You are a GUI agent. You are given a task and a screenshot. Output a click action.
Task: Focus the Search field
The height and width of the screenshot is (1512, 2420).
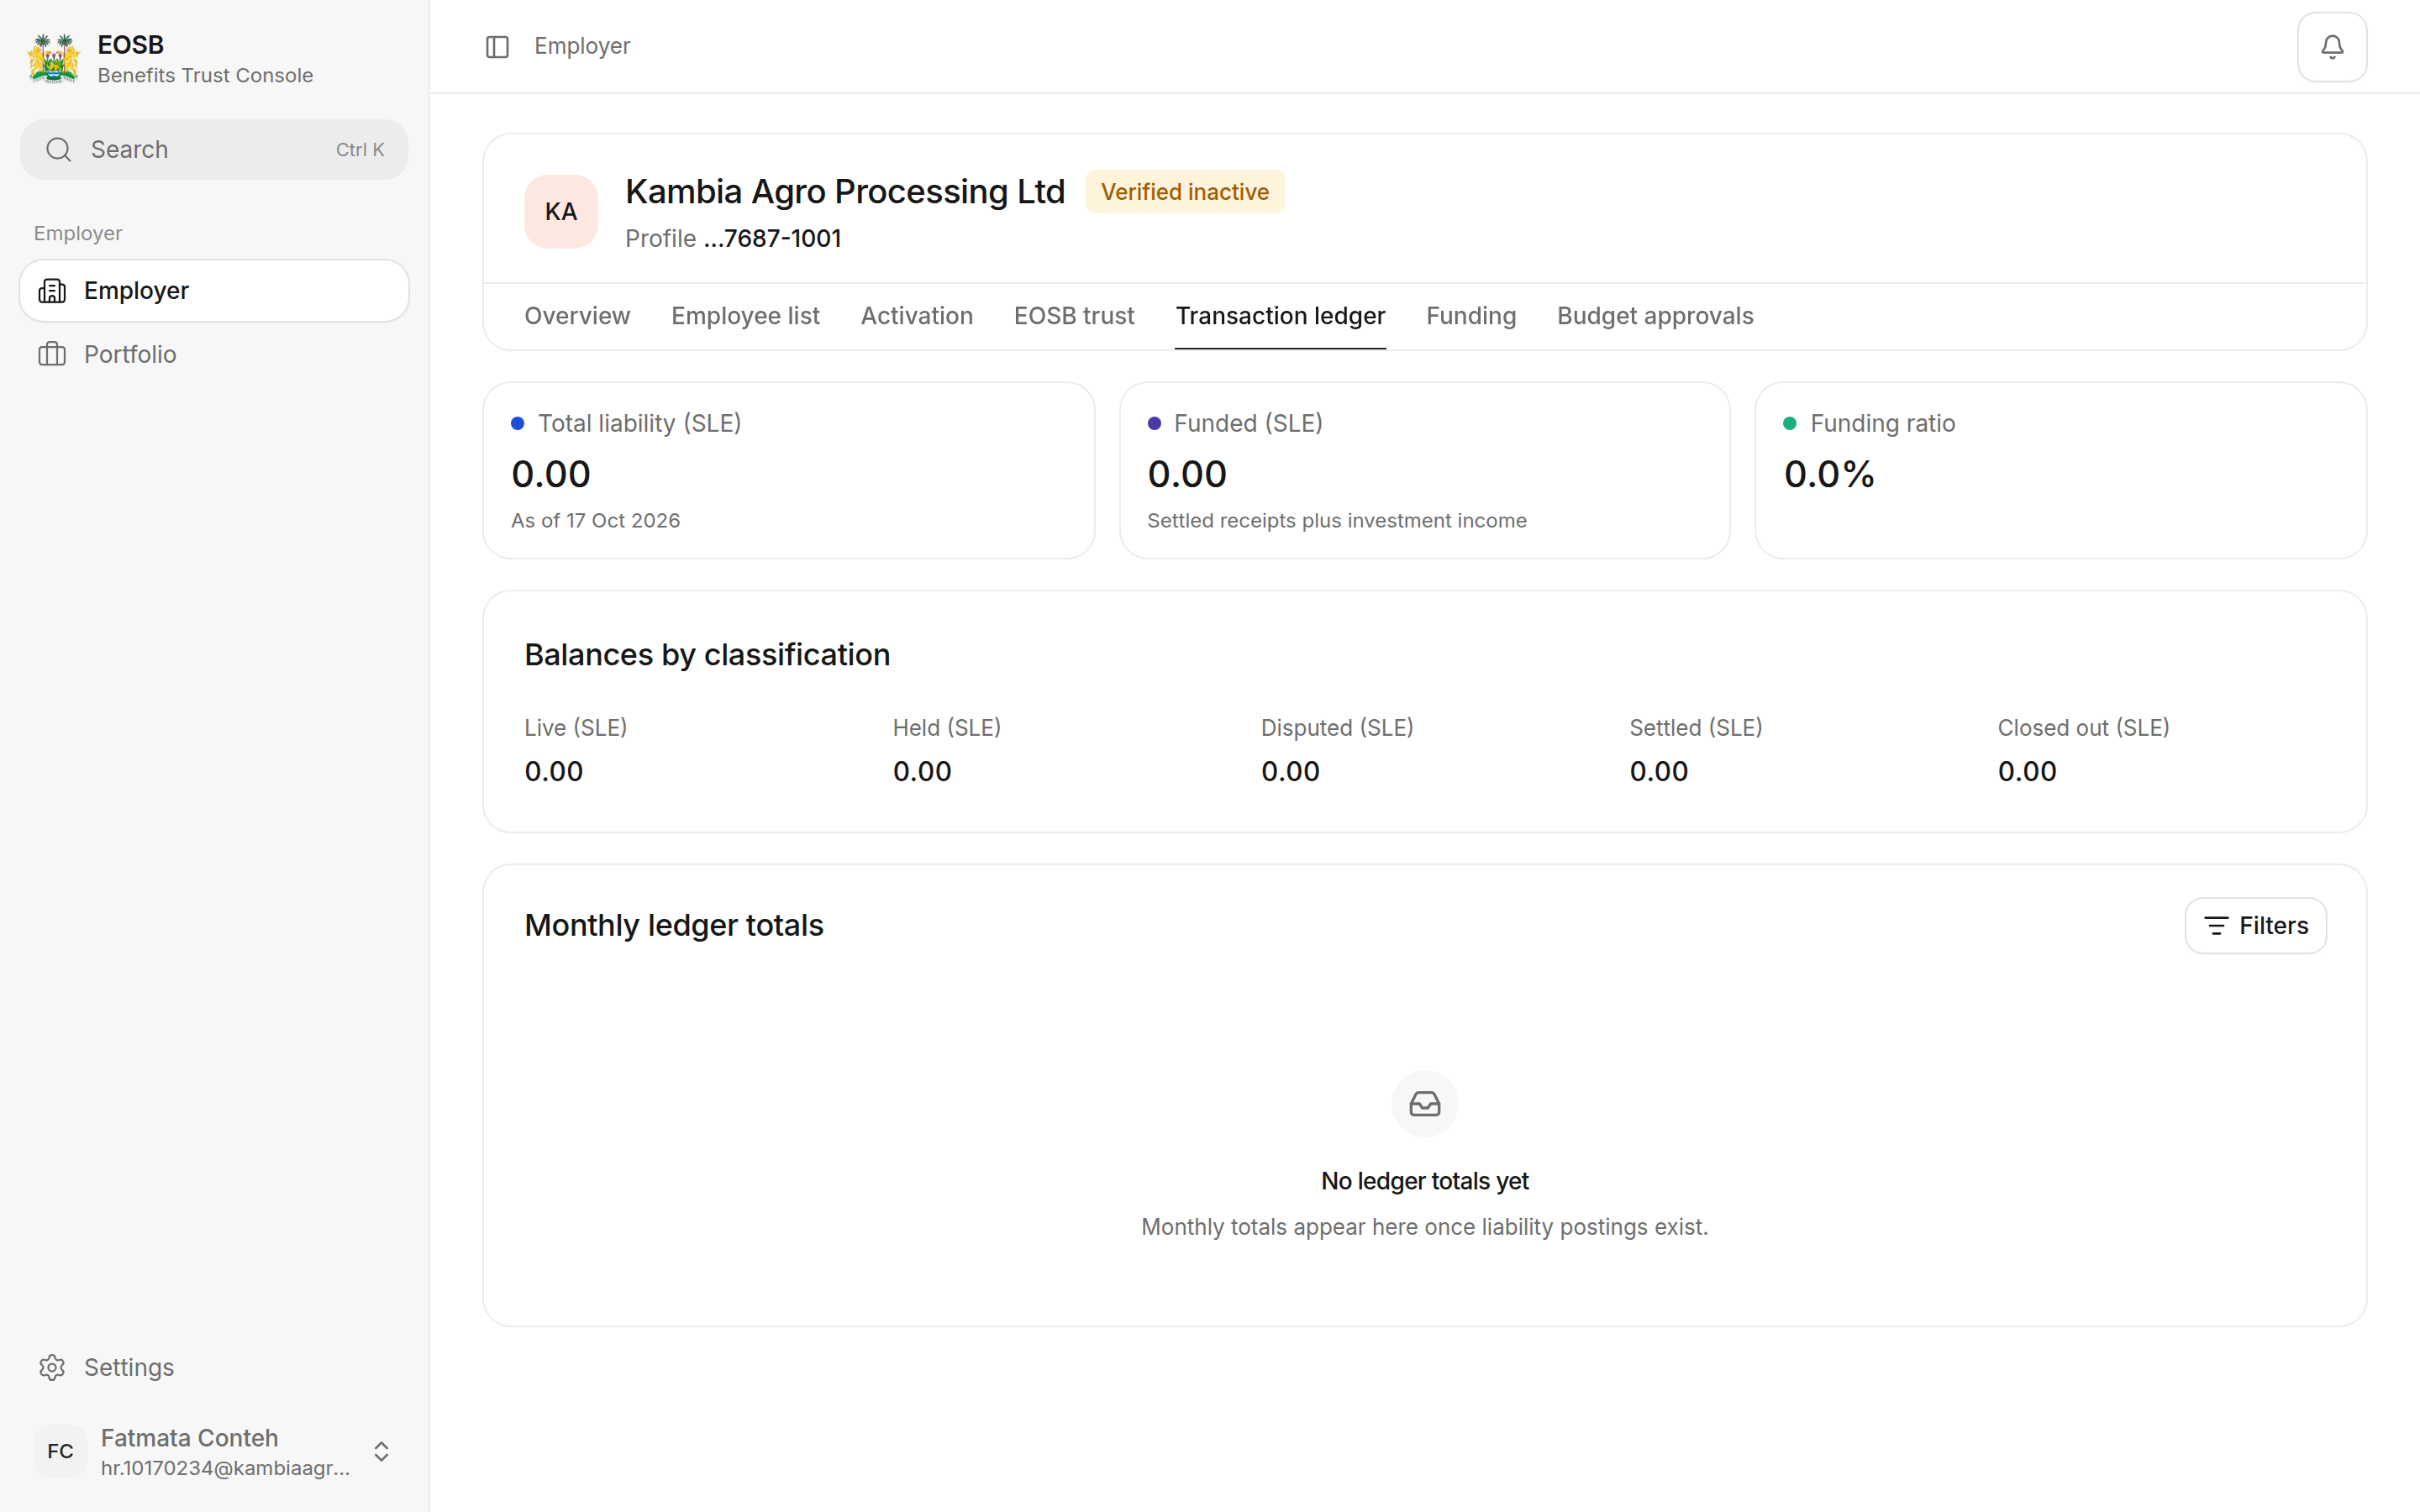[x=214, y=150]
